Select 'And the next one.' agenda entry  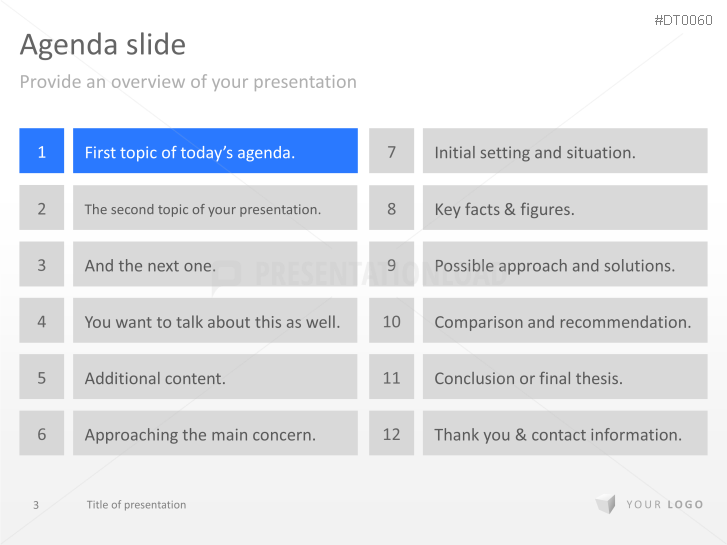pos(215,265)
